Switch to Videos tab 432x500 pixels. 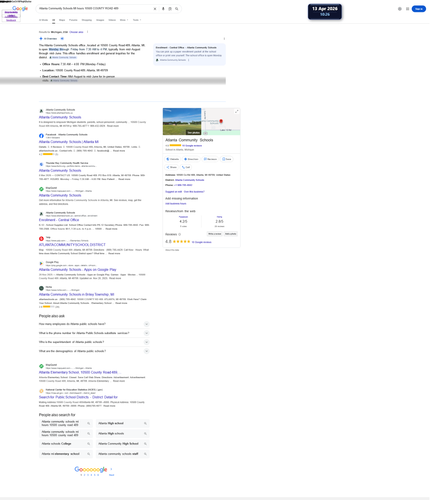point(112,20)
